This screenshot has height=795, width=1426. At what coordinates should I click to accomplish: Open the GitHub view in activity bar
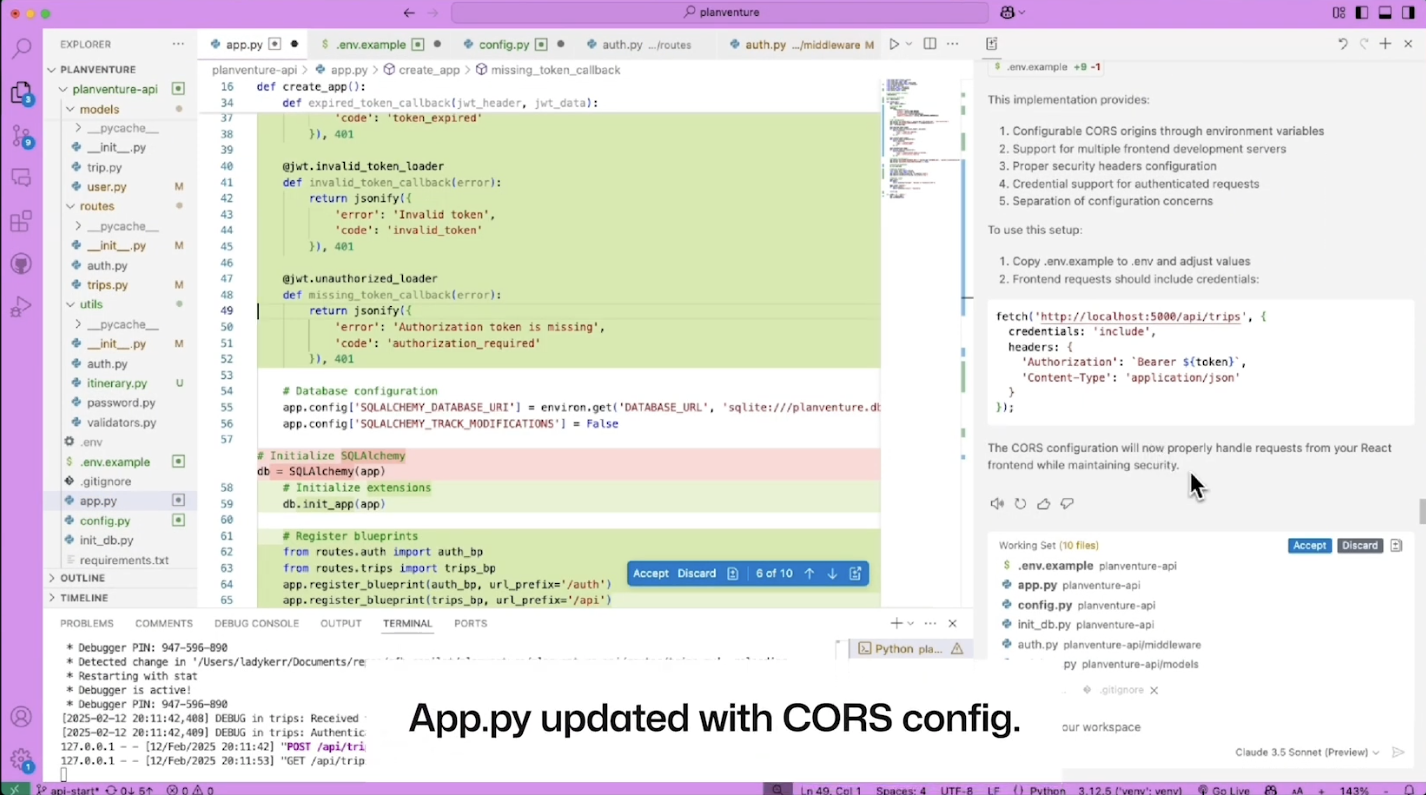tap(21, 264)
